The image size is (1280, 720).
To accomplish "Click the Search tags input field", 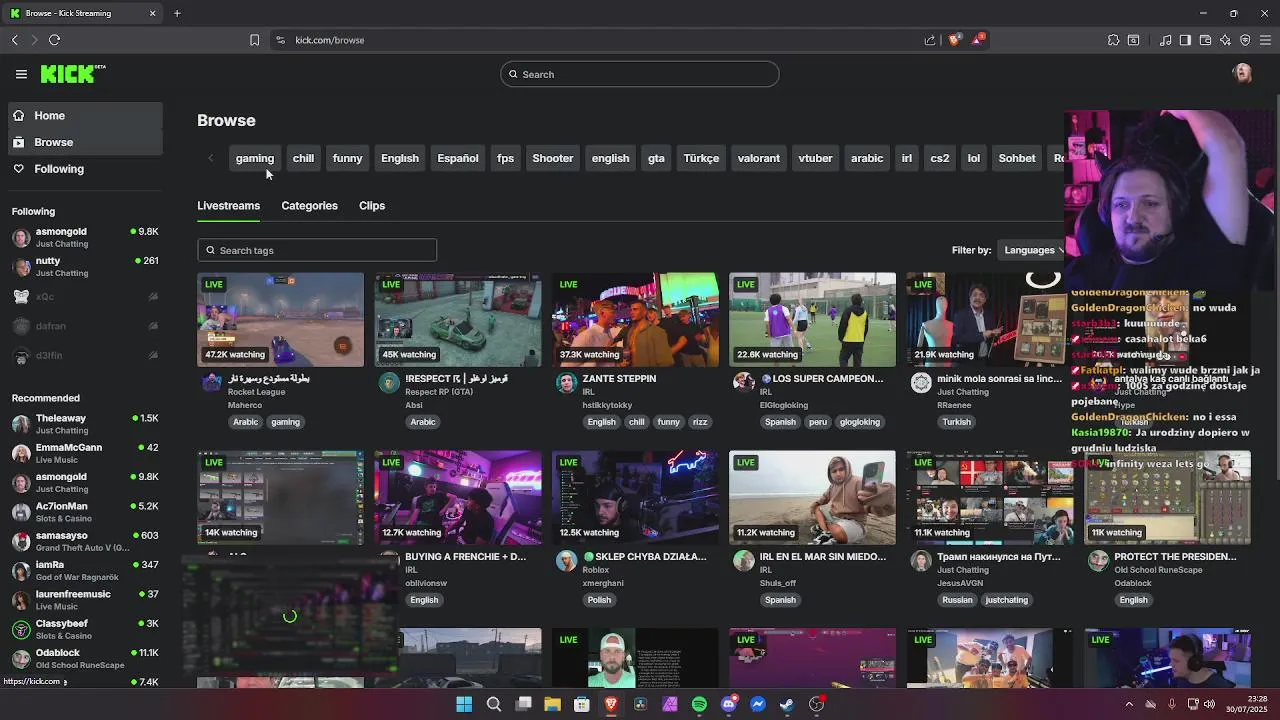I will [x=317, y=250].
